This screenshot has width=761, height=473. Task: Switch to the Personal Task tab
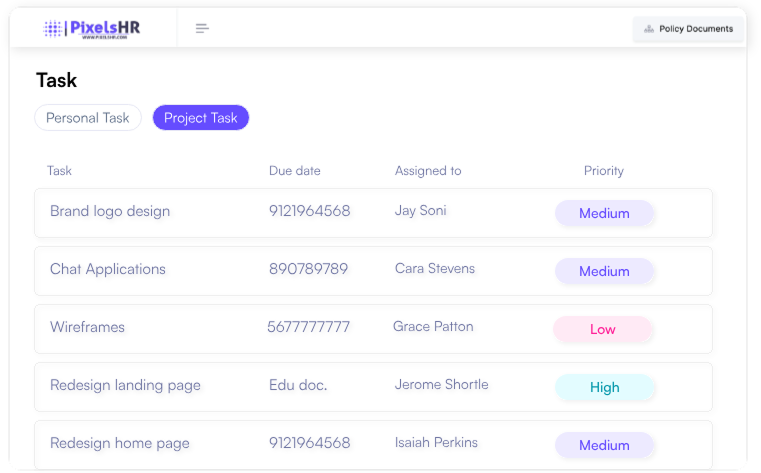88,118
